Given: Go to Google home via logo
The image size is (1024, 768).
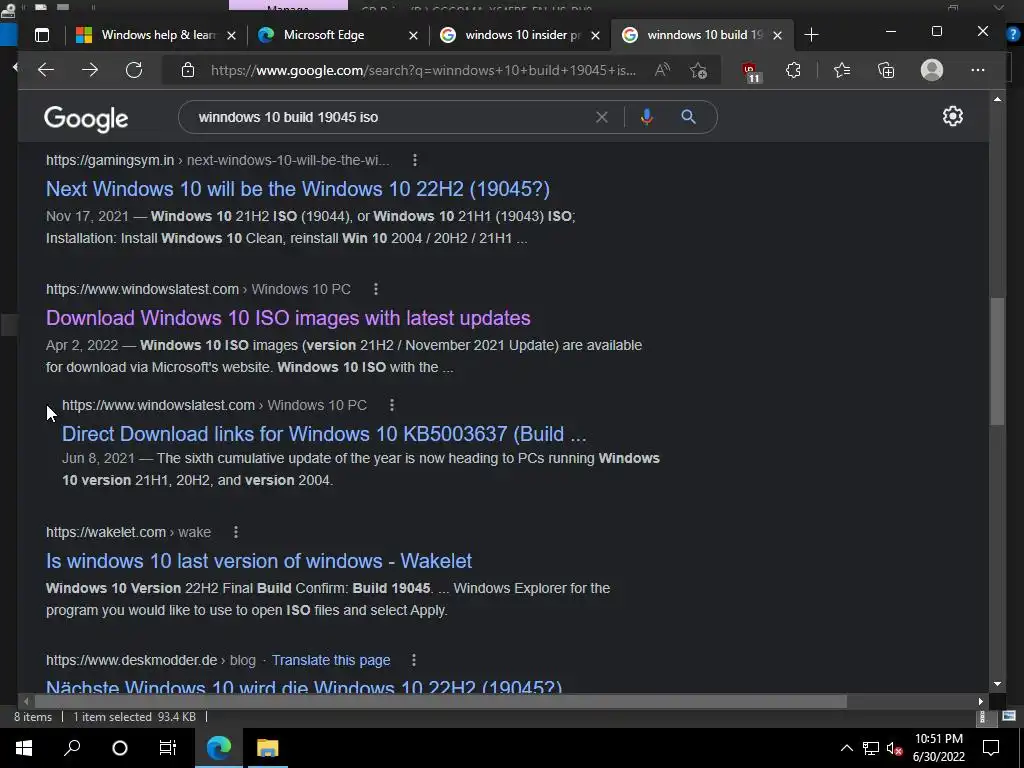Looking at the screenshot, I should click(86, 118).
